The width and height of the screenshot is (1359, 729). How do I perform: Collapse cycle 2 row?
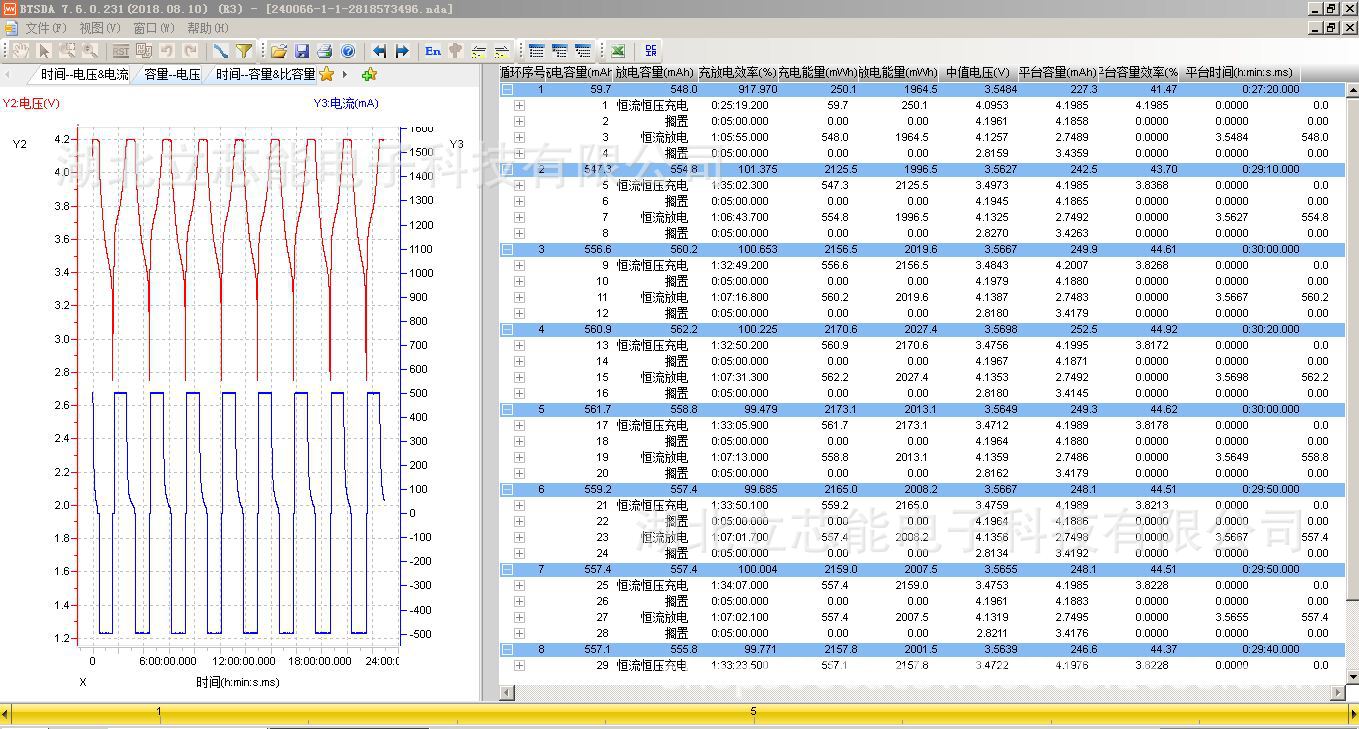507,169
